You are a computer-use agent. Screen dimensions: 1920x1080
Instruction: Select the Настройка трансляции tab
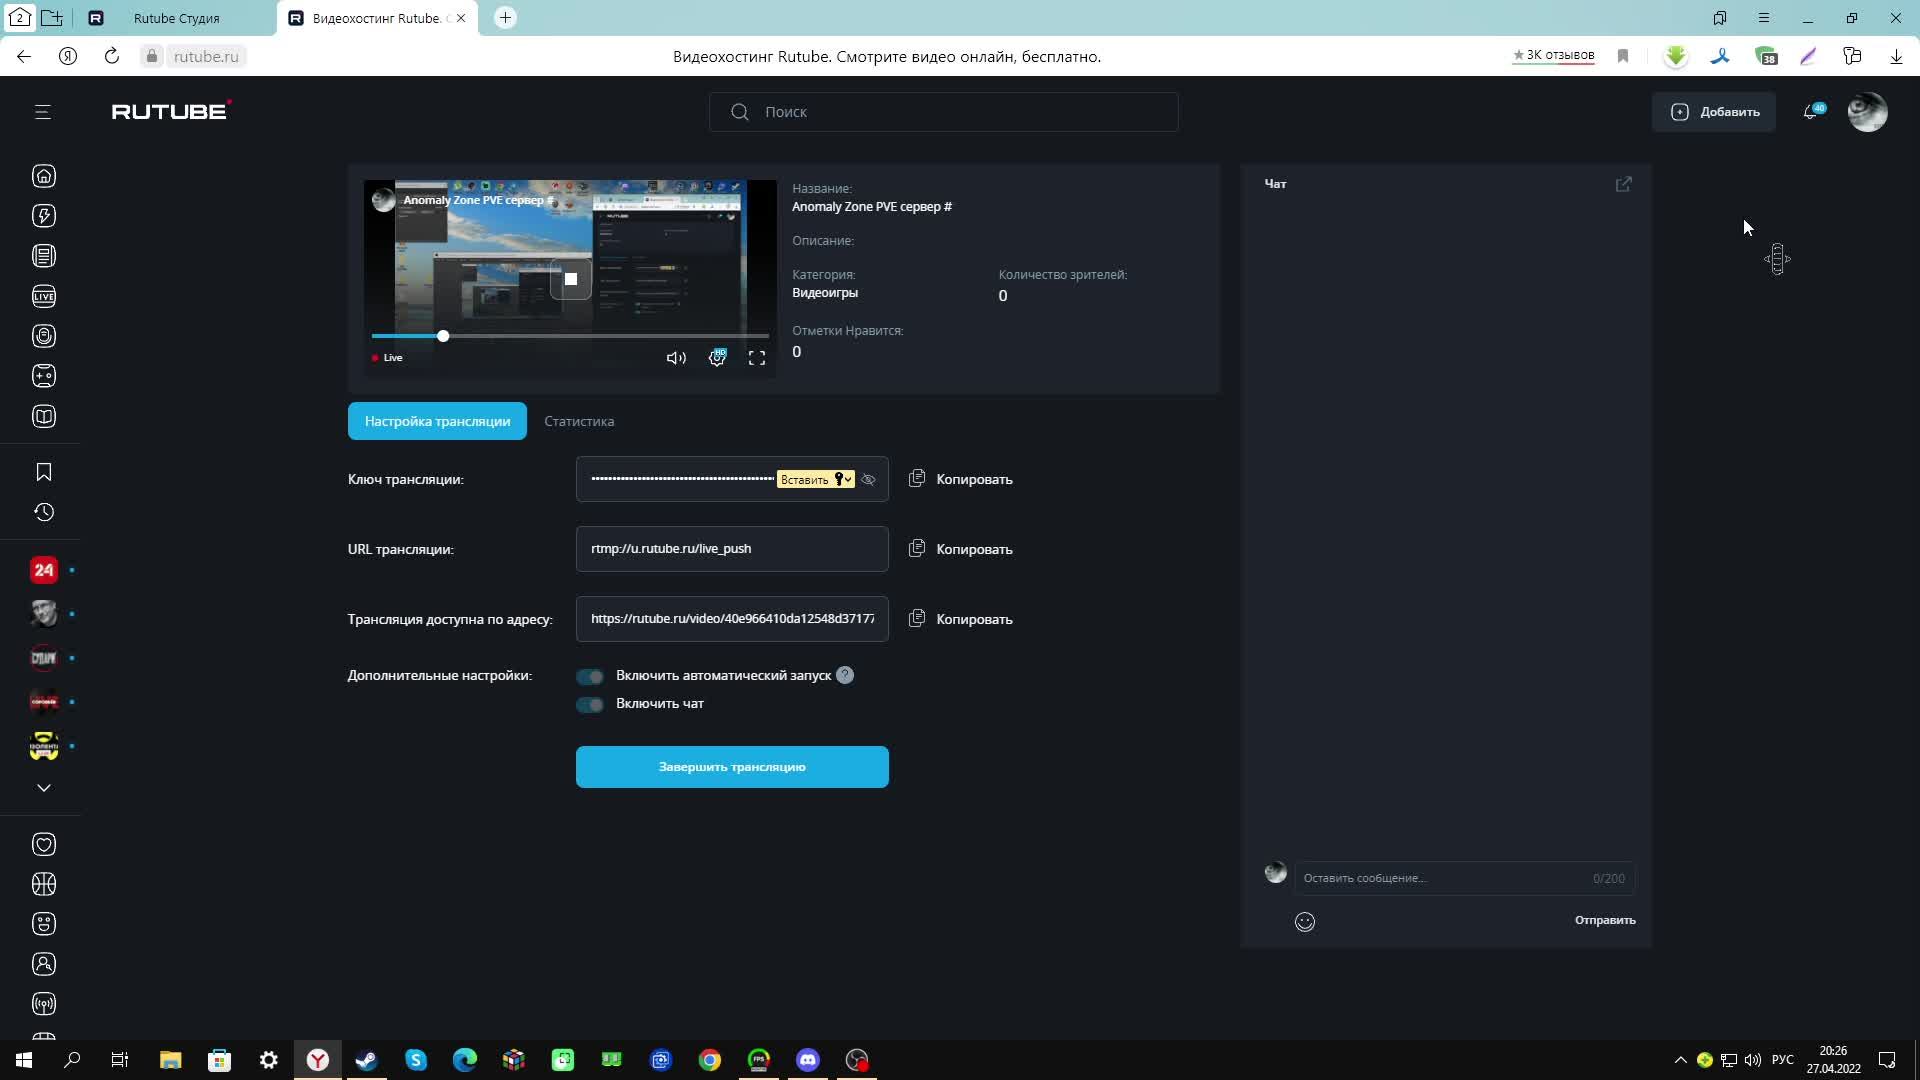point(437,421)
